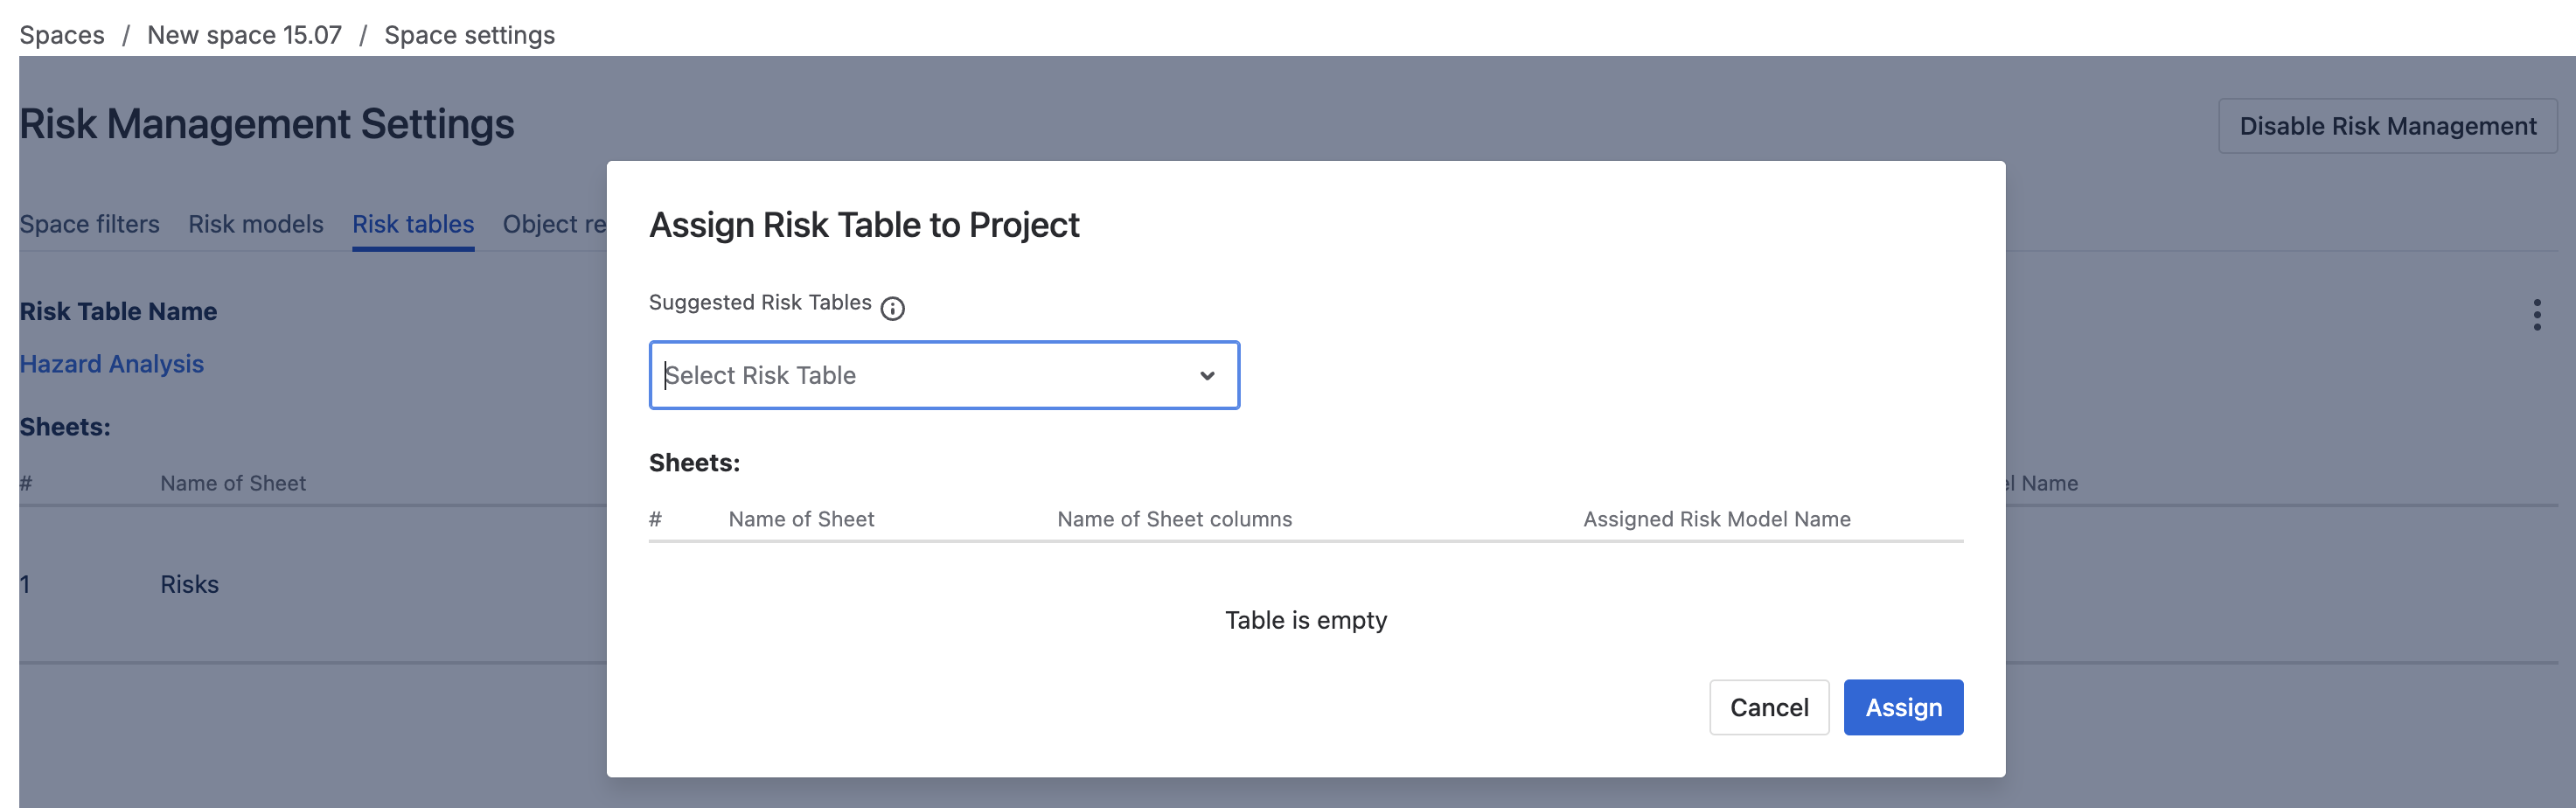Expand the Select Risk Table dropdown arrow
2576x808 pixels.
click(x=1207, y=376)
